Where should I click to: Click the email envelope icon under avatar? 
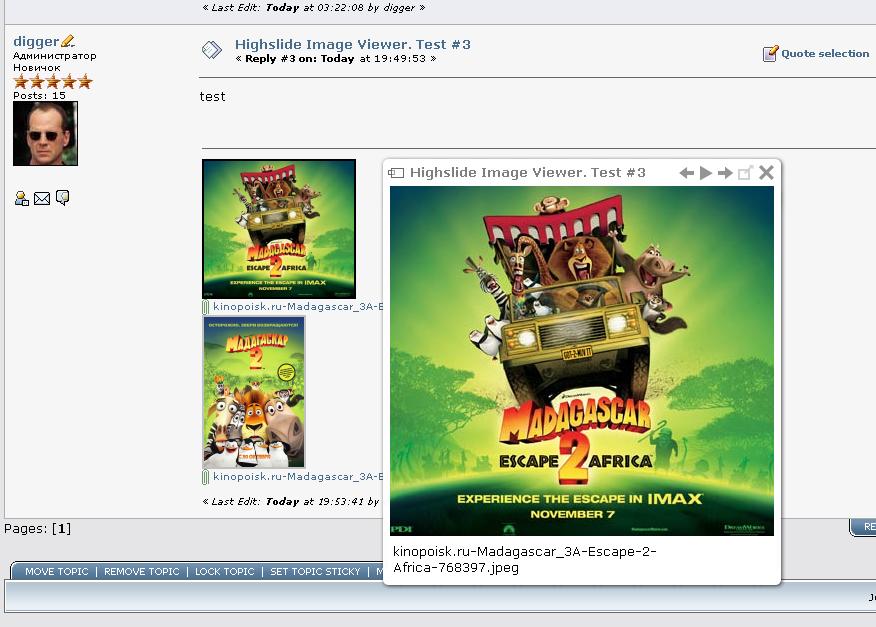(42, 198)
